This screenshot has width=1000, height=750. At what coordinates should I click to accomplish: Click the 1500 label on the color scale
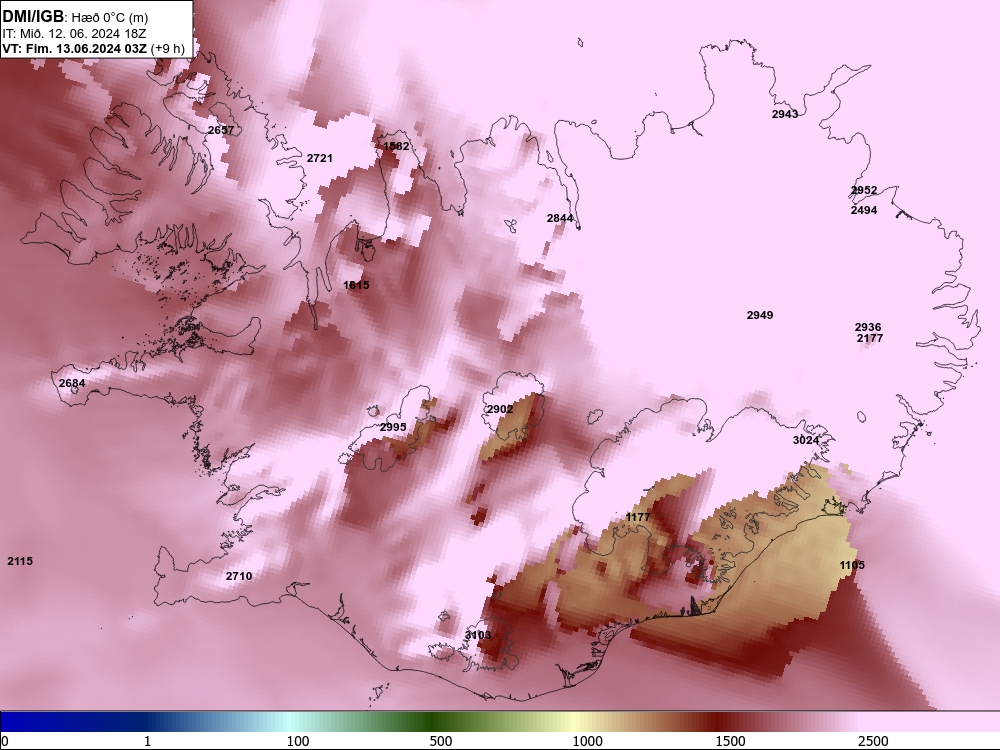click(x=730, y=741)
